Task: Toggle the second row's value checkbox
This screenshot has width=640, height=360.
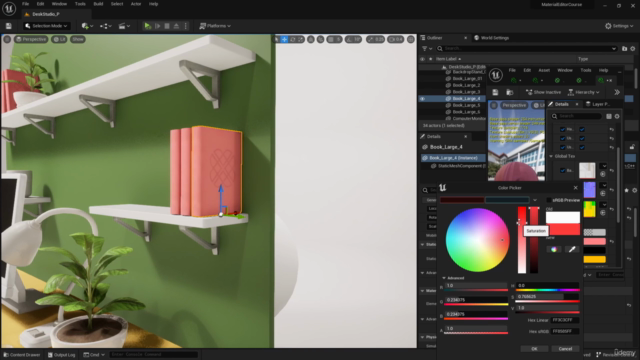Action: (582, 138)
